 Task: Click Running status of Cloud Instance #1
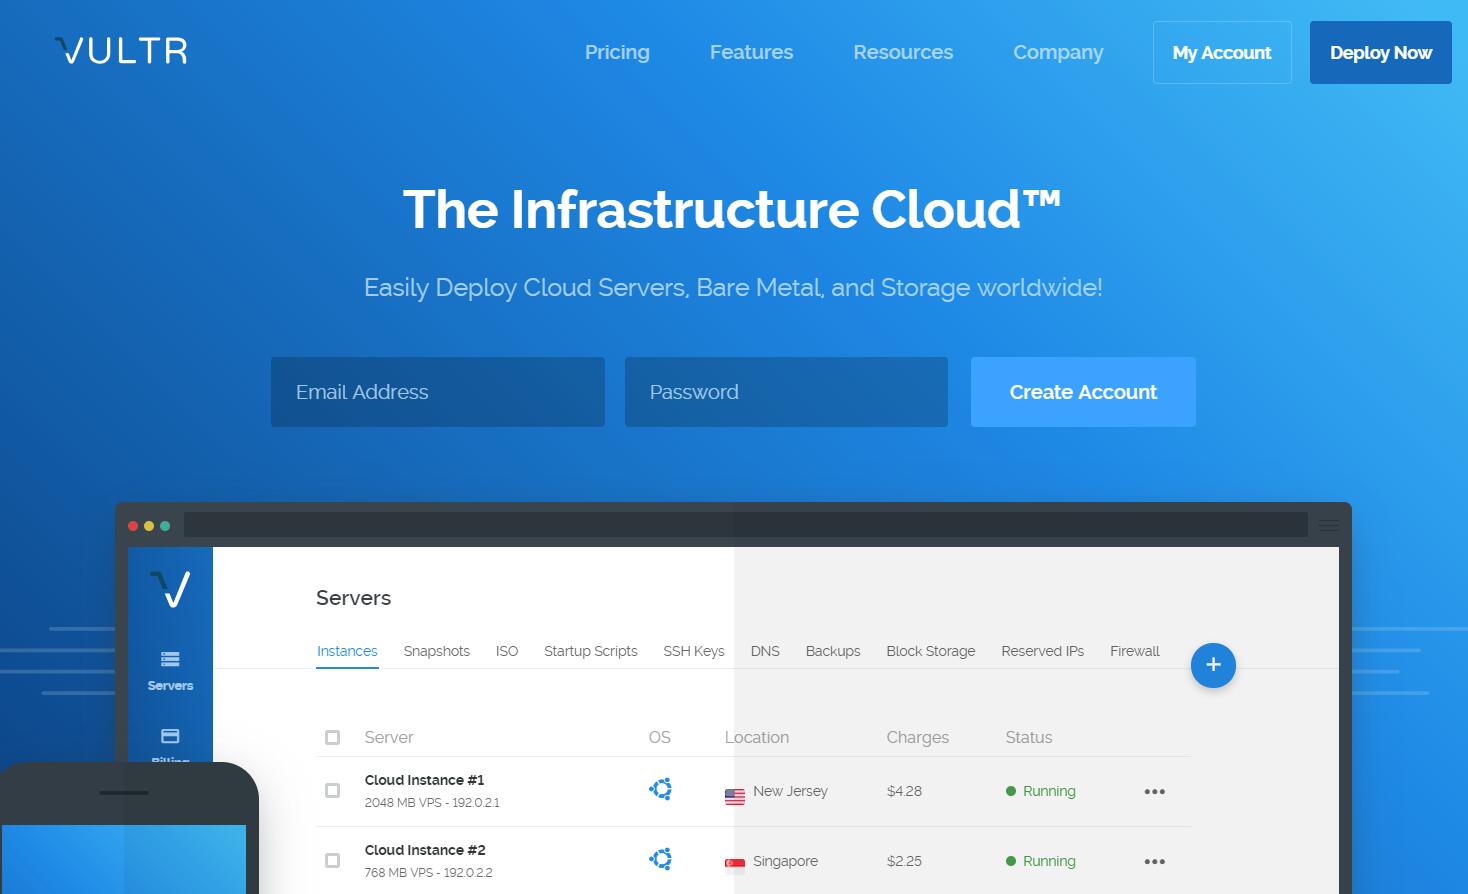tap(1041, 791)
